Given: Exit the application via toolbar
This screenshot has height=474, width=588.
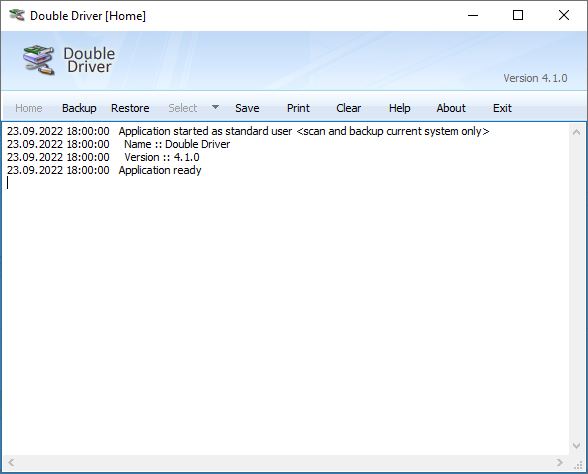Looking at the screenshot, I should (502, 108).
